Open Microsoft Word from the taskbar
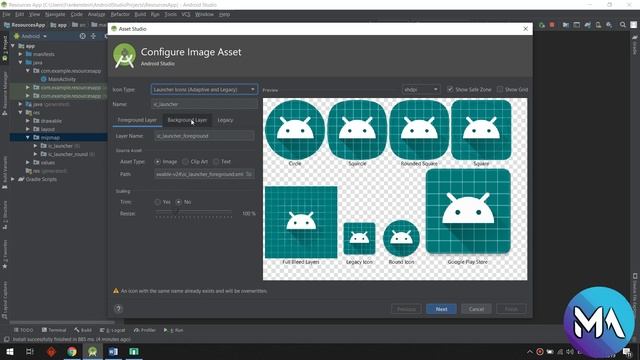640x360 pixels. 113,351
